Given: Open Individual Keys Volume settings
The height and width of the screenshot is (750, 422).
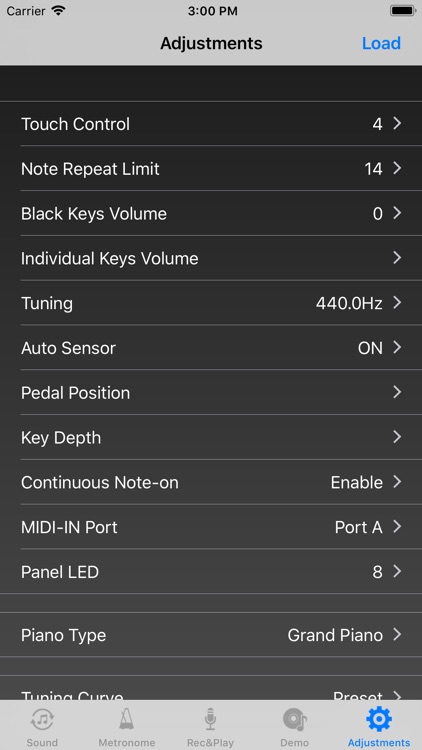Looking at the screenshot, I should (211, 258).
